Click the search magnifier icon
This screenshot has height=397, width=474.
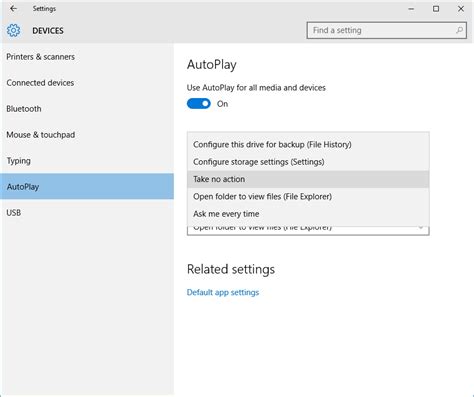pos(459,30)
